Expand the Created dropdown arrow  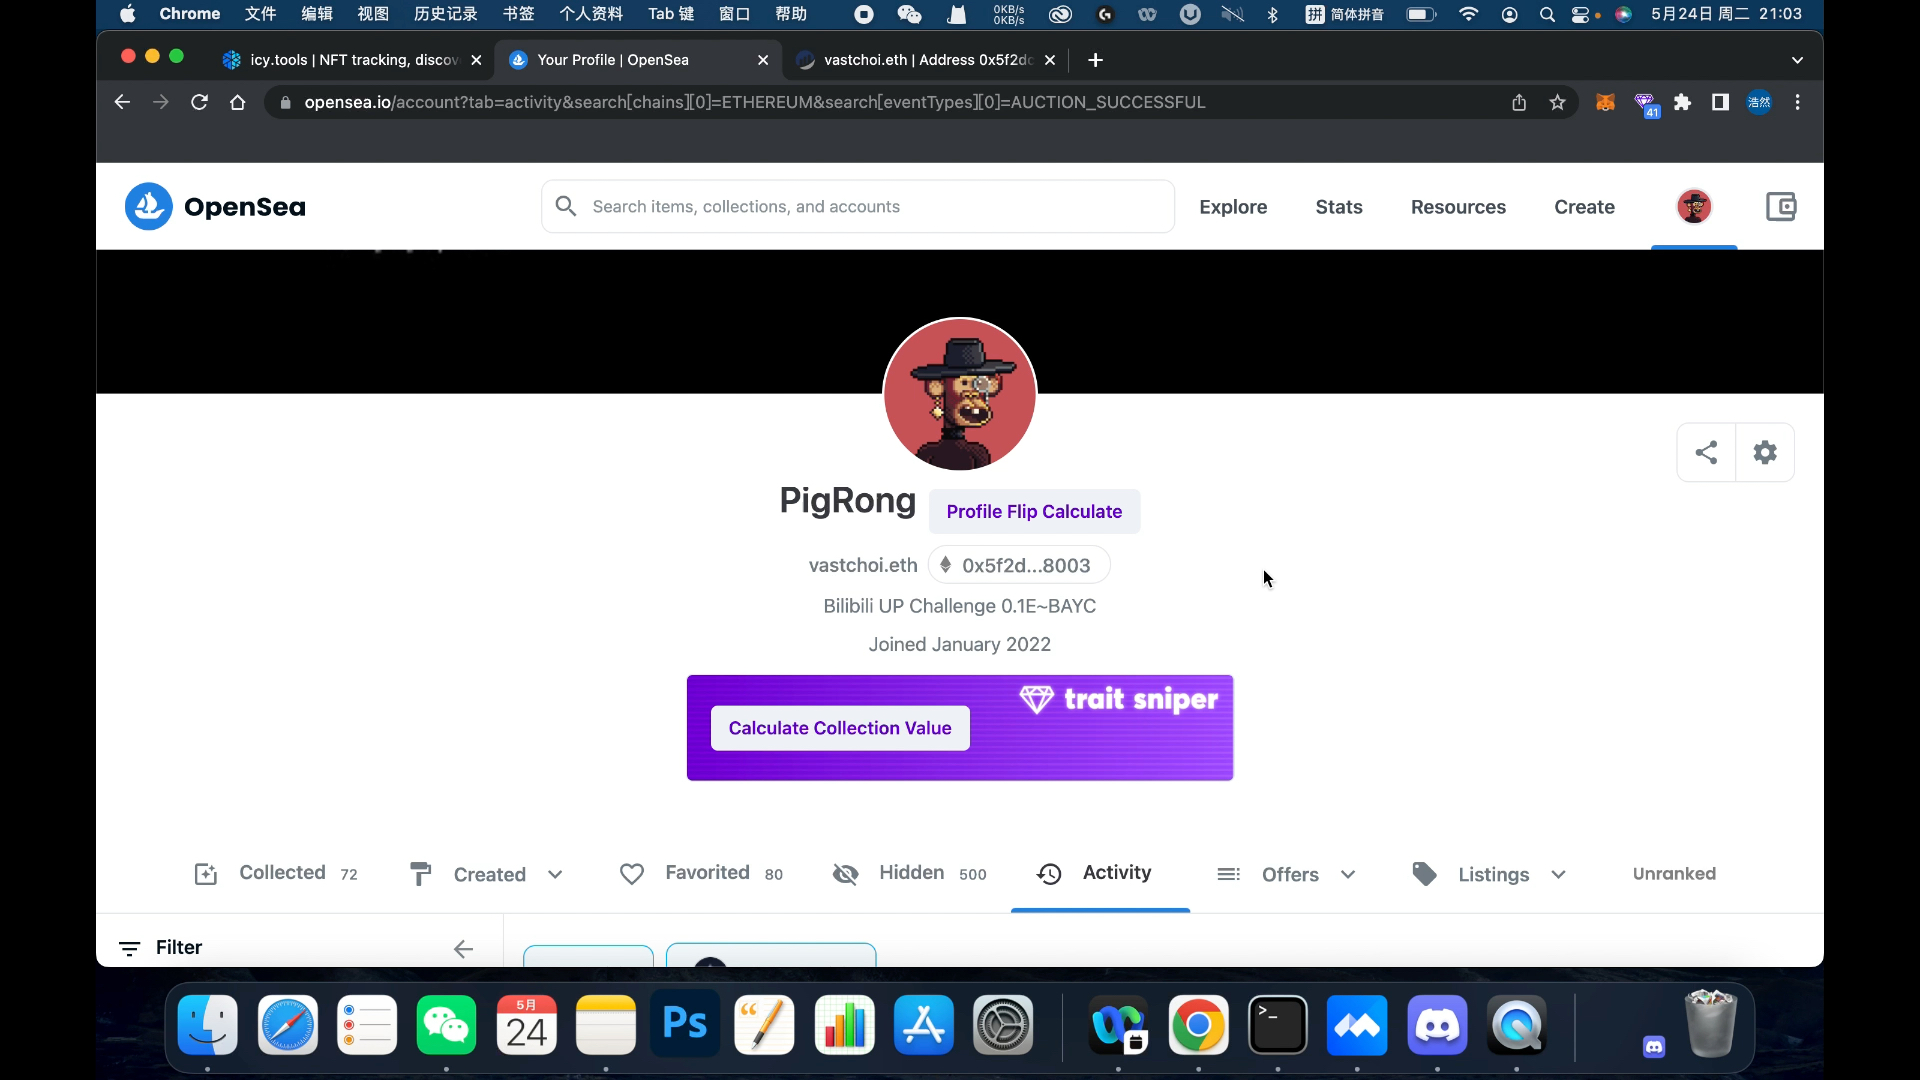click(x=556, y=874)
